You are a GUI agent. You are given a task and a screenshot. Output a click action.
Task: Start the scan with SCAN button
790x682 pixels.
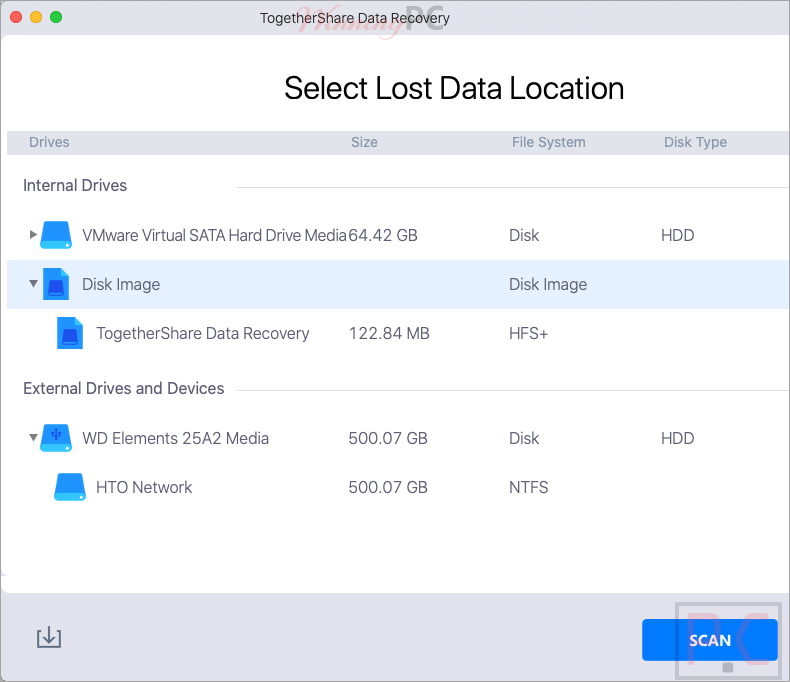709,640
